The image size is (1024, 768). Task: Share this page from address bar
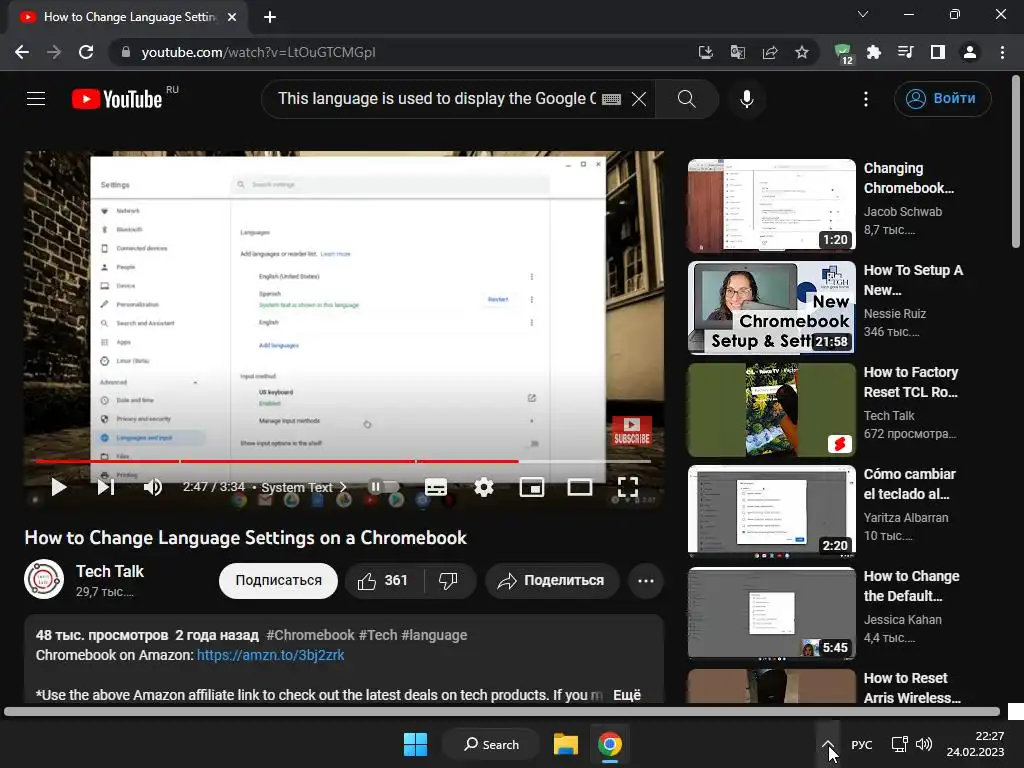coord(770,52)
